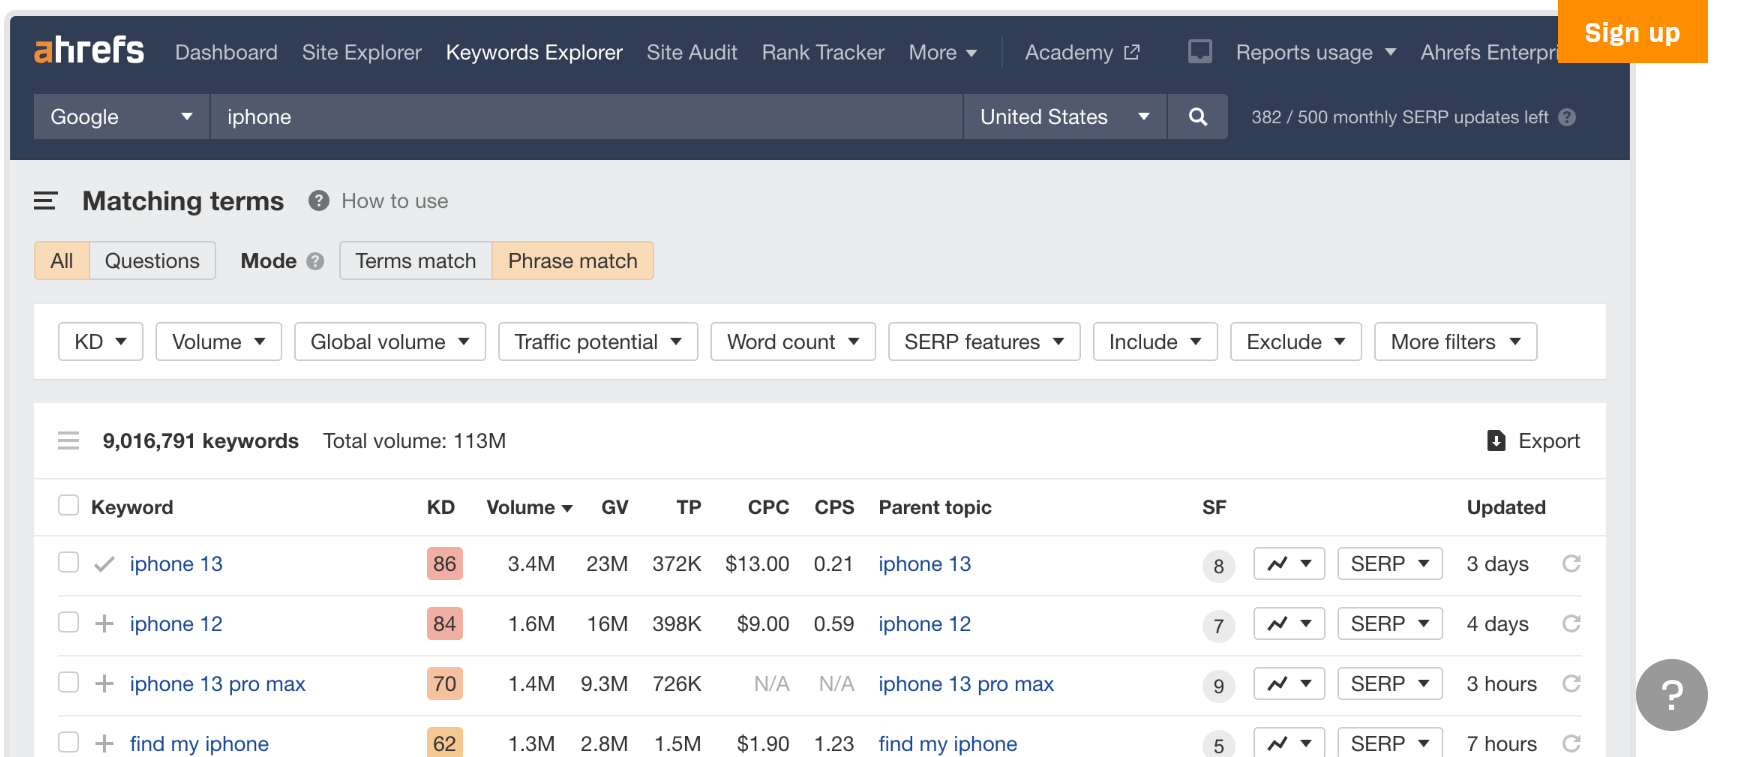Check the iphone 12 row checkbox
This screenshot has height=757, width=1738.
coord(68,622)
